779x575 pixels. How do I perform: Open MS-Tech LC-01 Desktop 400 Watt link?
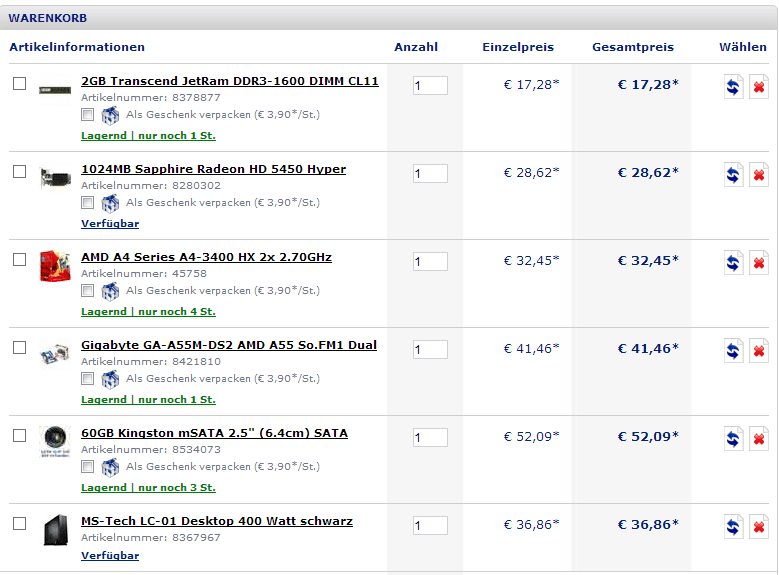(x=217, y=521)
